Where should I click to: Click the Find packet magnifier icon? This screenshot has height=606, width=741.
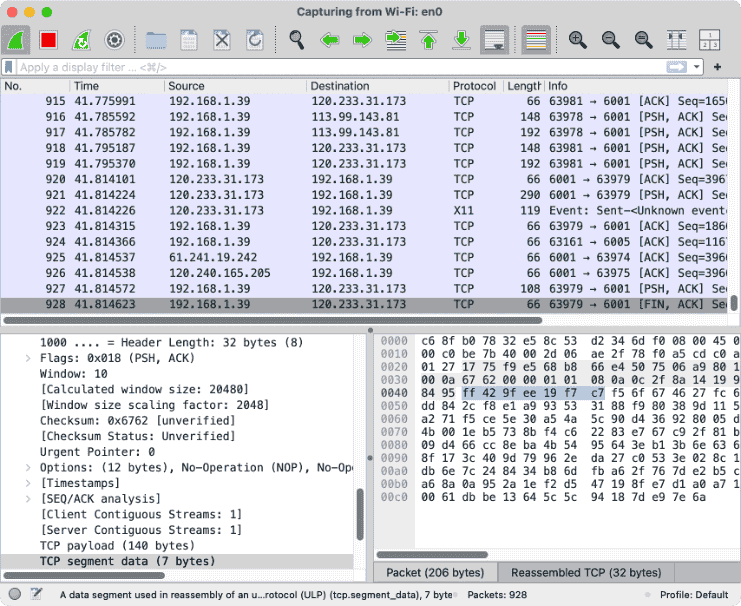coord(297,40)
